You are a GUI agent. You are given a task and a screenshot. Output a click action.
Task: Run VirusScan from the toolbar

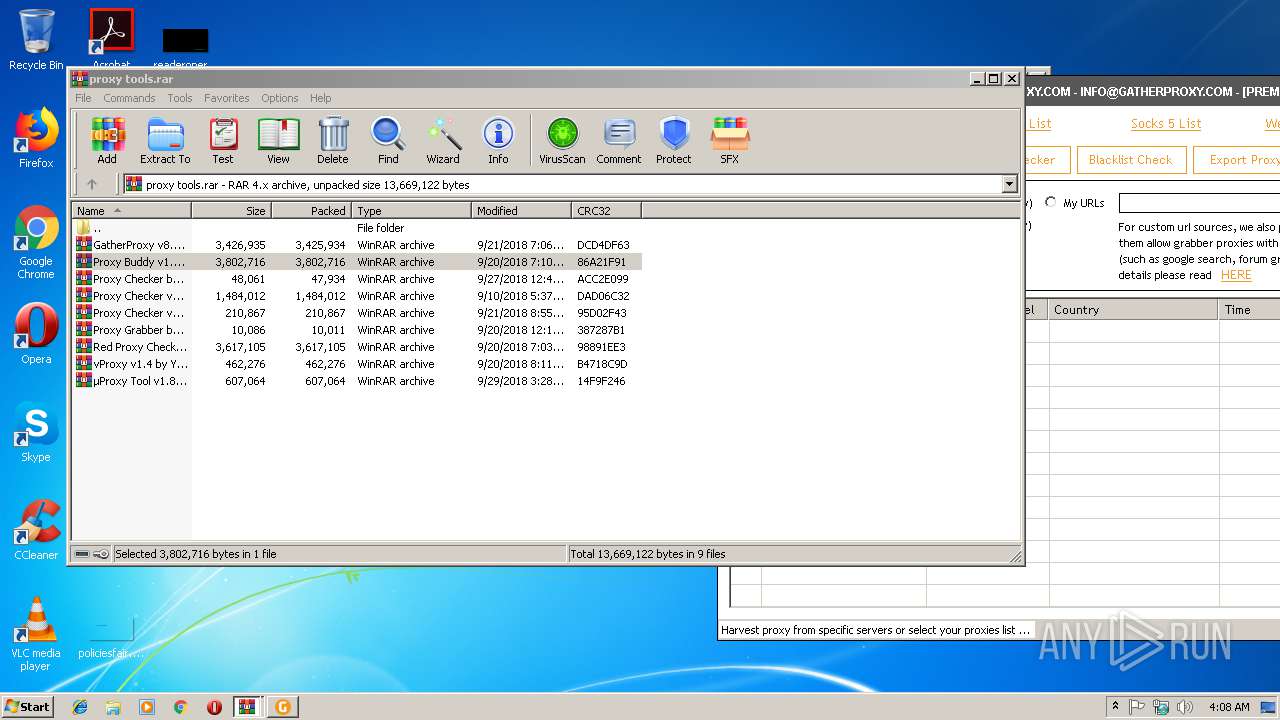click(562, 140)
